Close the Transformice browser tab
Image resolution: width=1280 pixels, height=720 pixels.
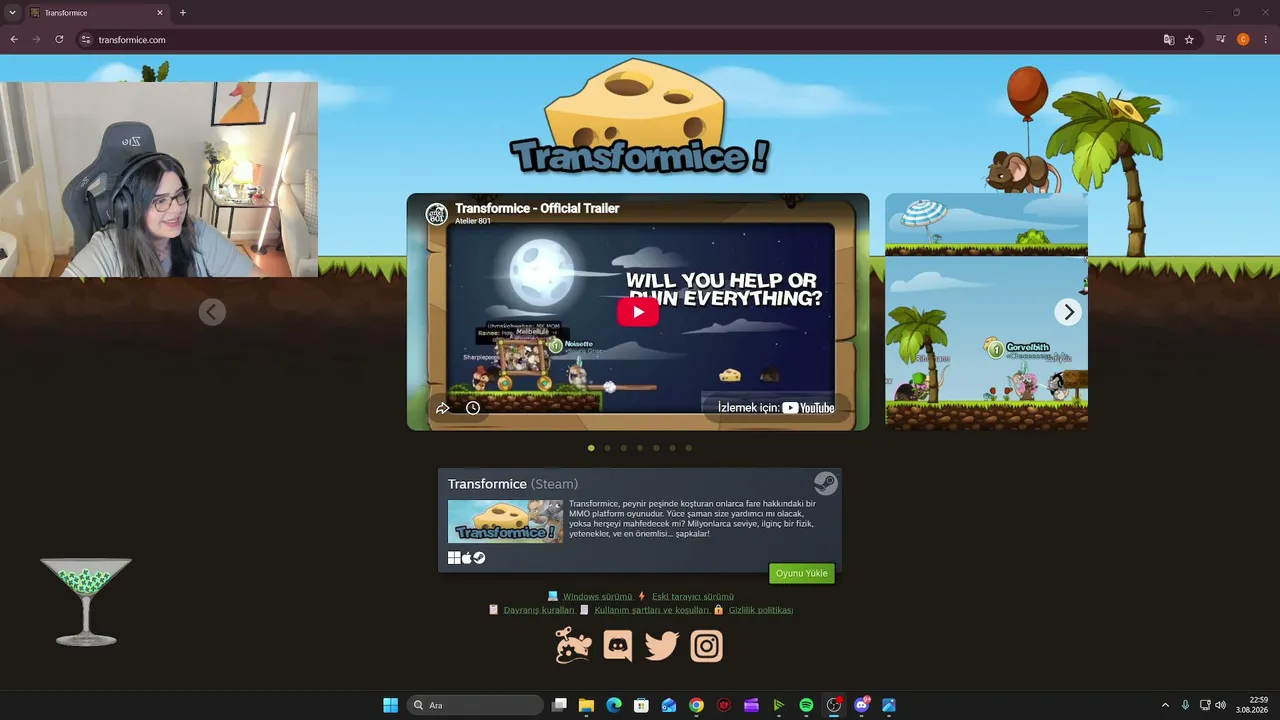pyautogui.click(x=159, y=13)
